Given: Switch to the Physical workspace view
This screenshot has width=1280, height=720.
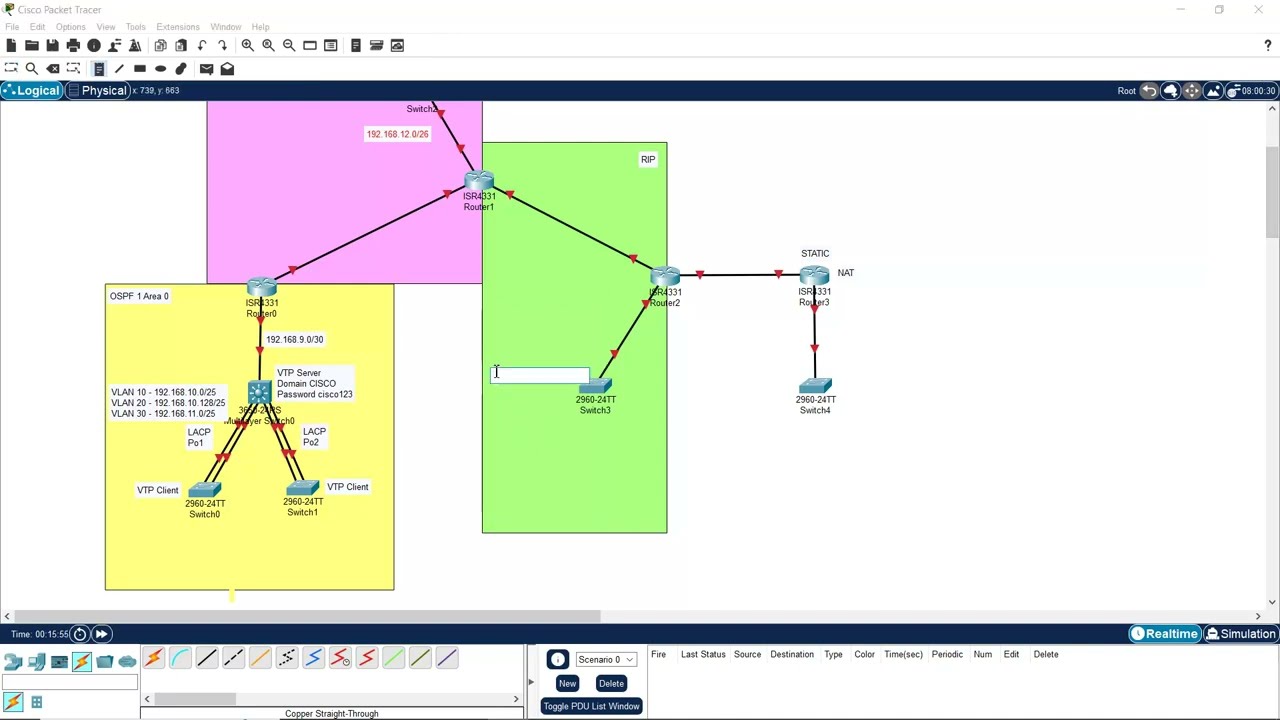Looking at the screenshot, I should 97,91.
